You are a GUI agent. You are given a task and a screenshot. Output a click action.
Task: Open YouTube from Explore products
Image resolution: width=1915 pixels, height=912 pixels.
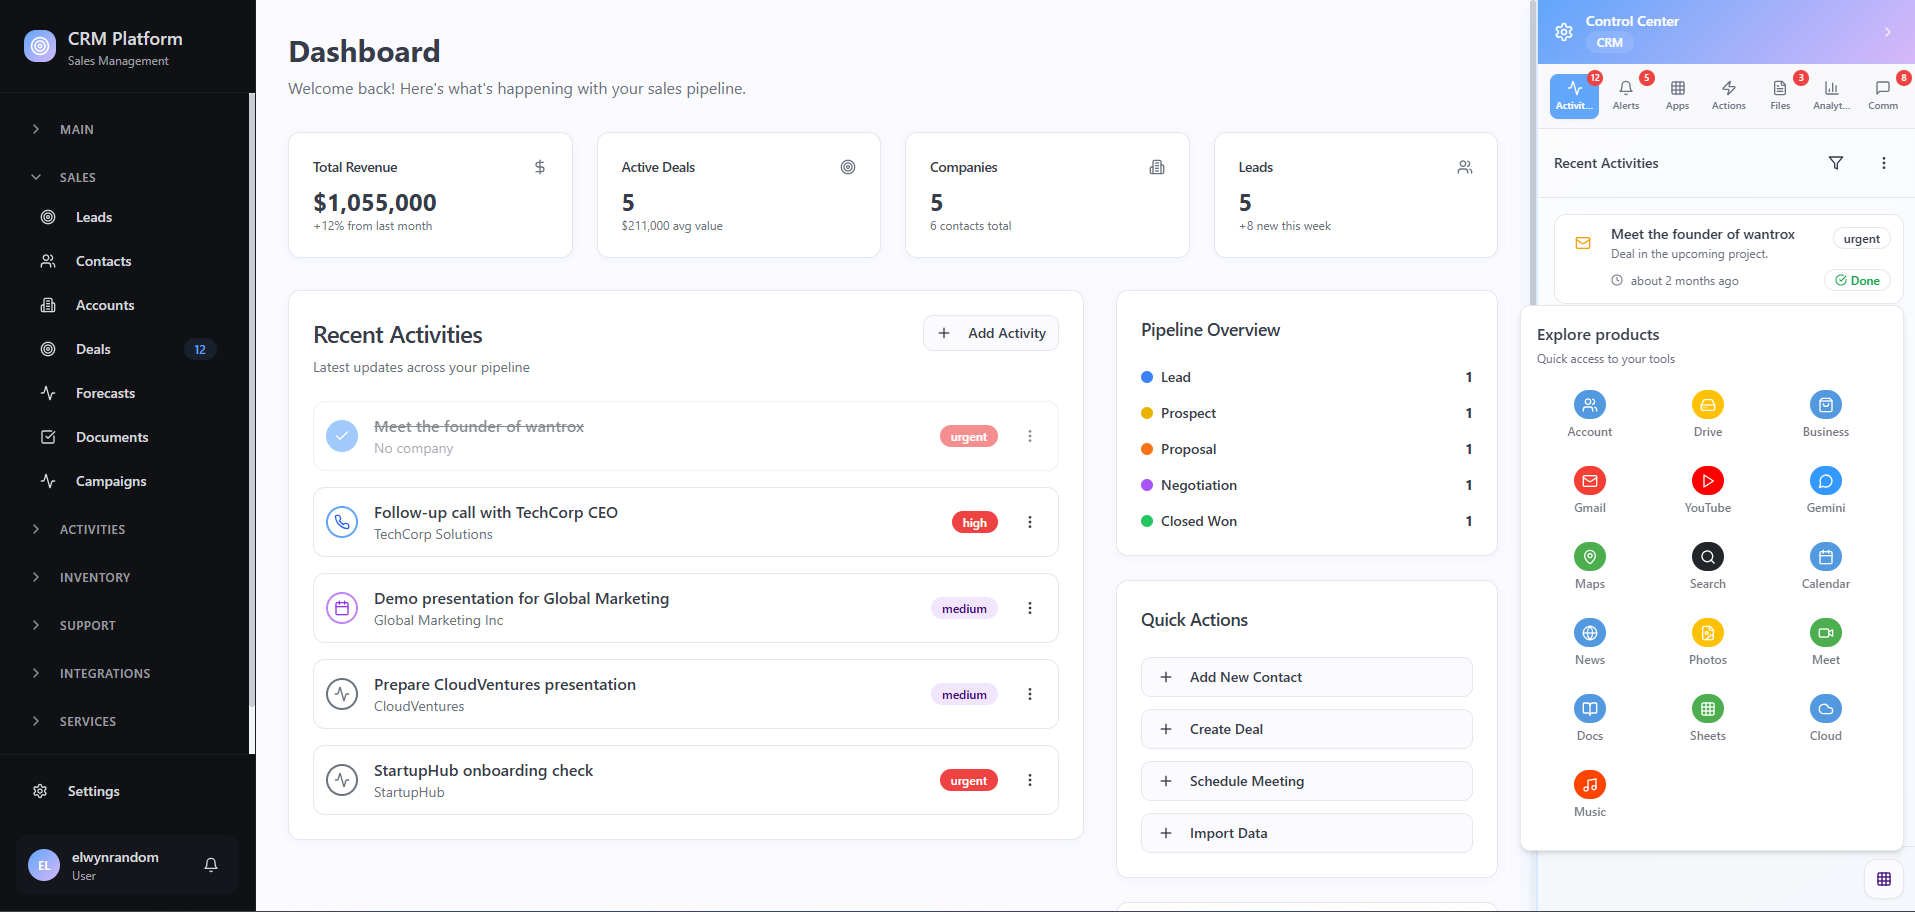coord(1707,481)
